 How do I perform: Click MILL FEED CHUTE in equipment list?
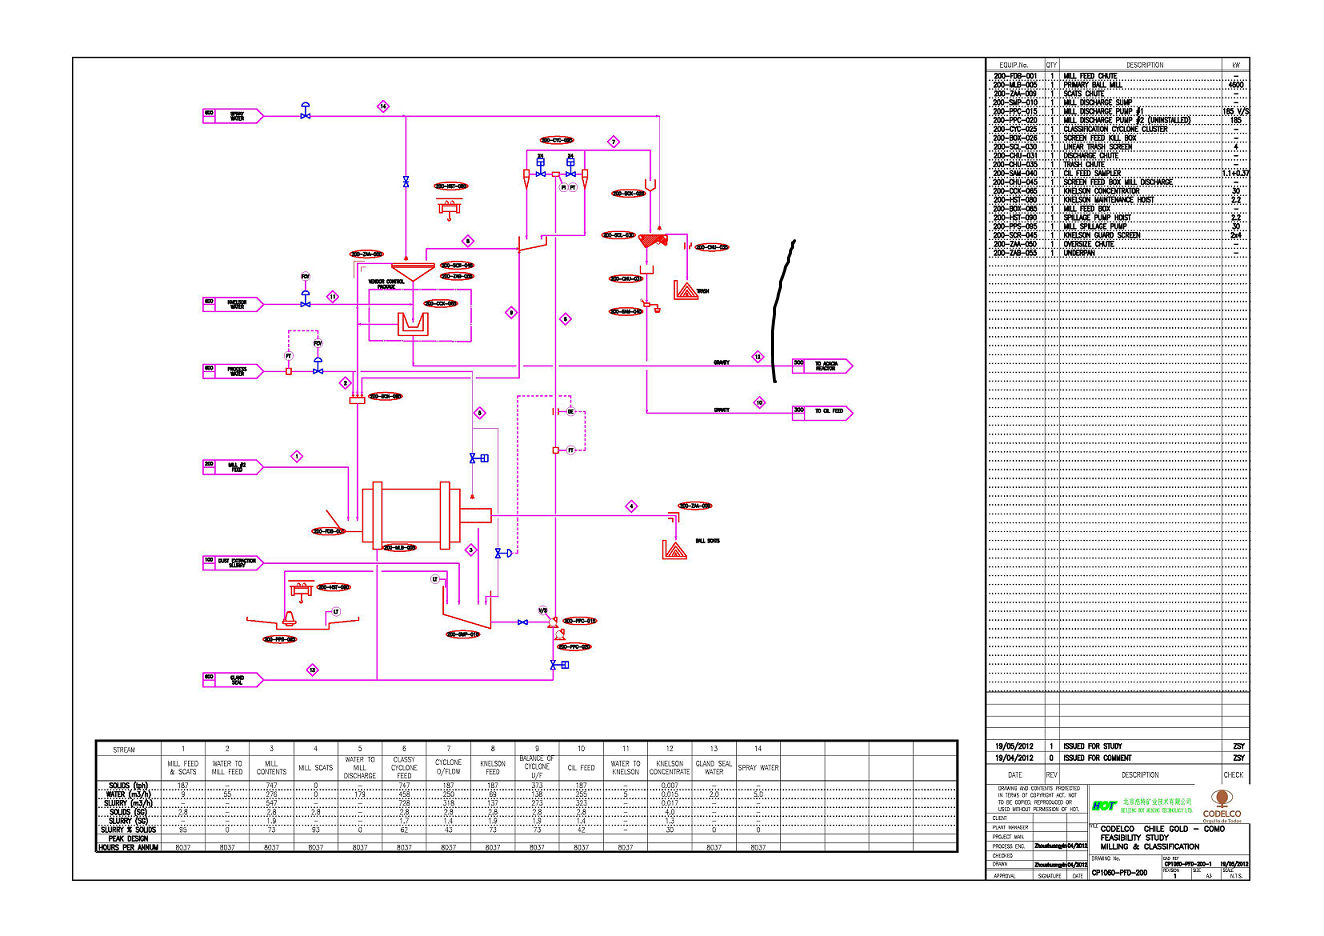click(1090, 76)
